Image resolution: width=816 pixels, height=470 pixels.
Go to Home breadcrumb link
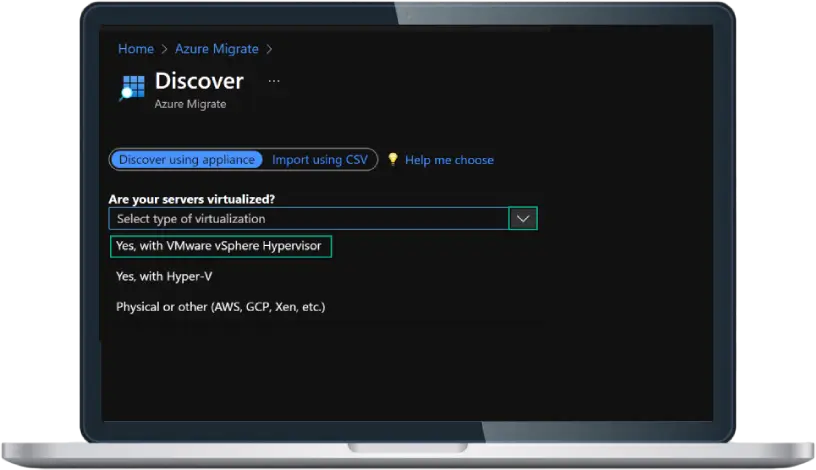(136, 49)
